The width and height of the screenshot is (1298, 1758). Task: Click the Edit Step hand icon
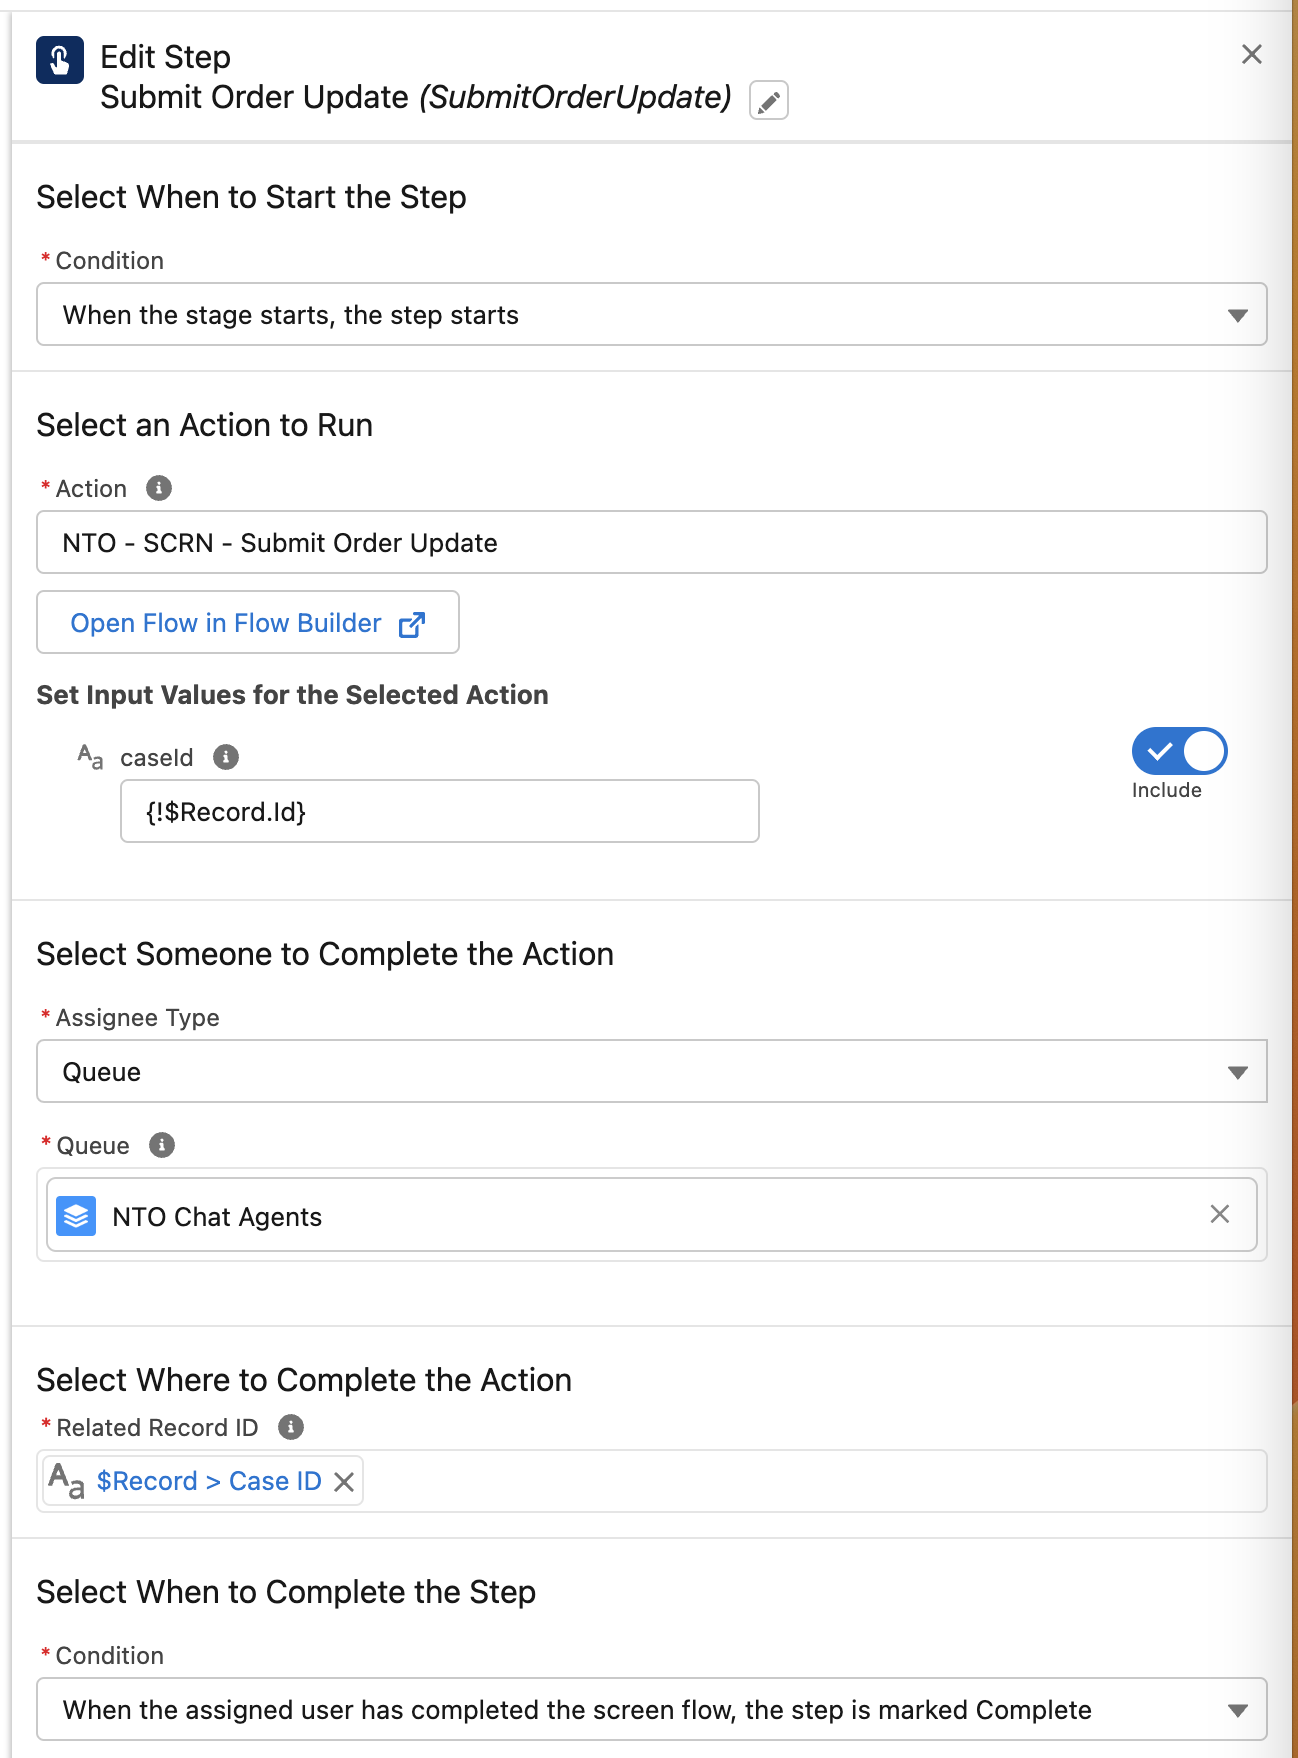[60, 60]
